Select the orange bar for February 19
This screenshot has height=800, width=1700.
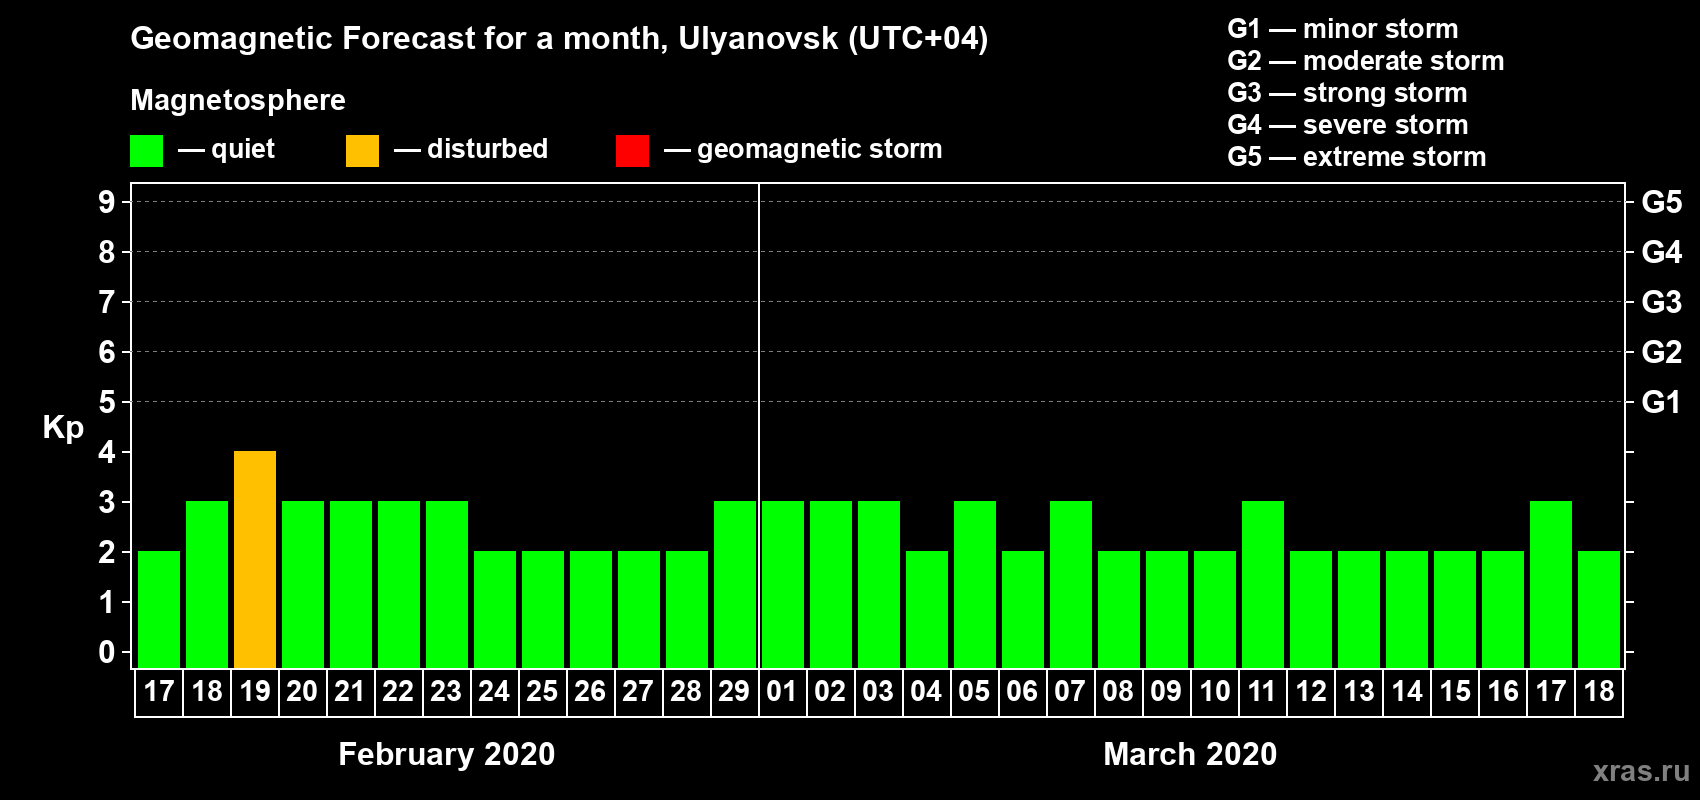[255, 560]
